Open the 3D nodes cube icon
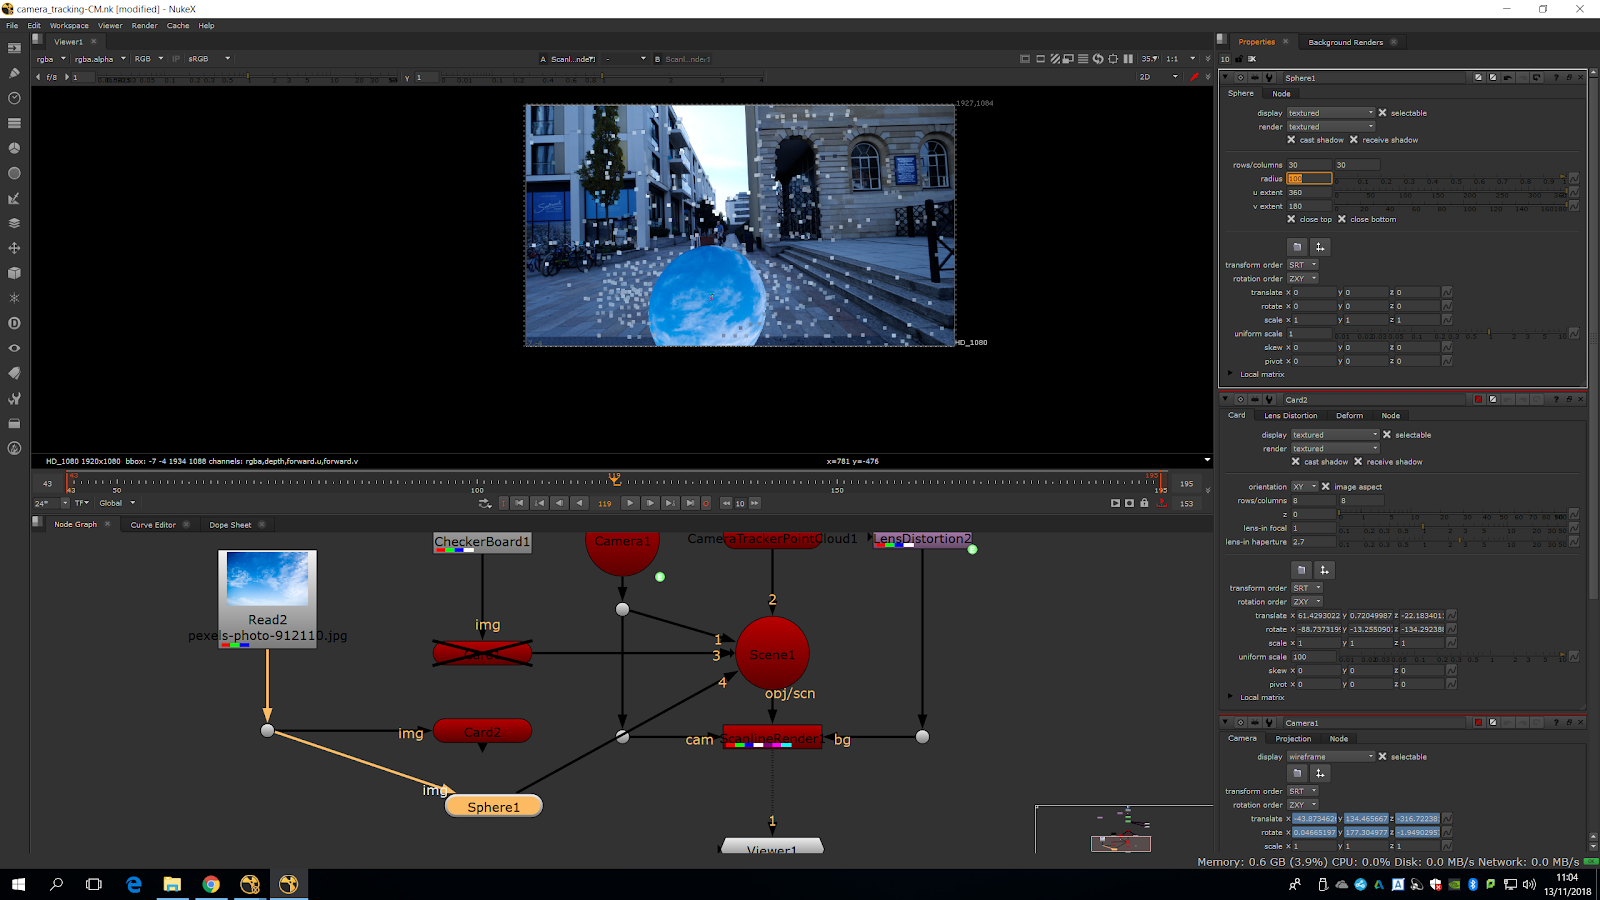Screen dimensions: 1600x900 (x=14, y=273)
